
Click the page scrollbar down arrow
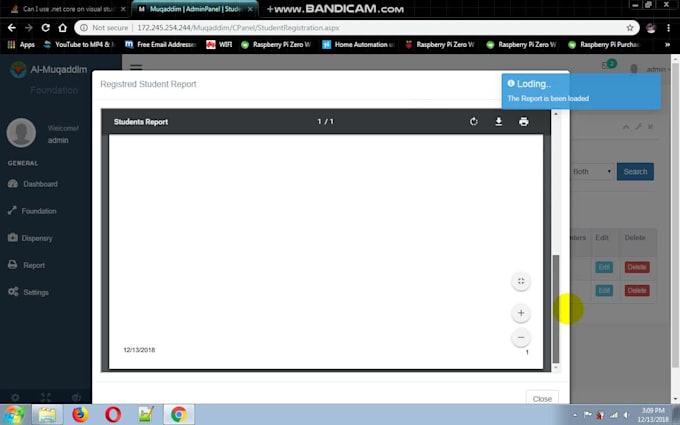[675, 399]
